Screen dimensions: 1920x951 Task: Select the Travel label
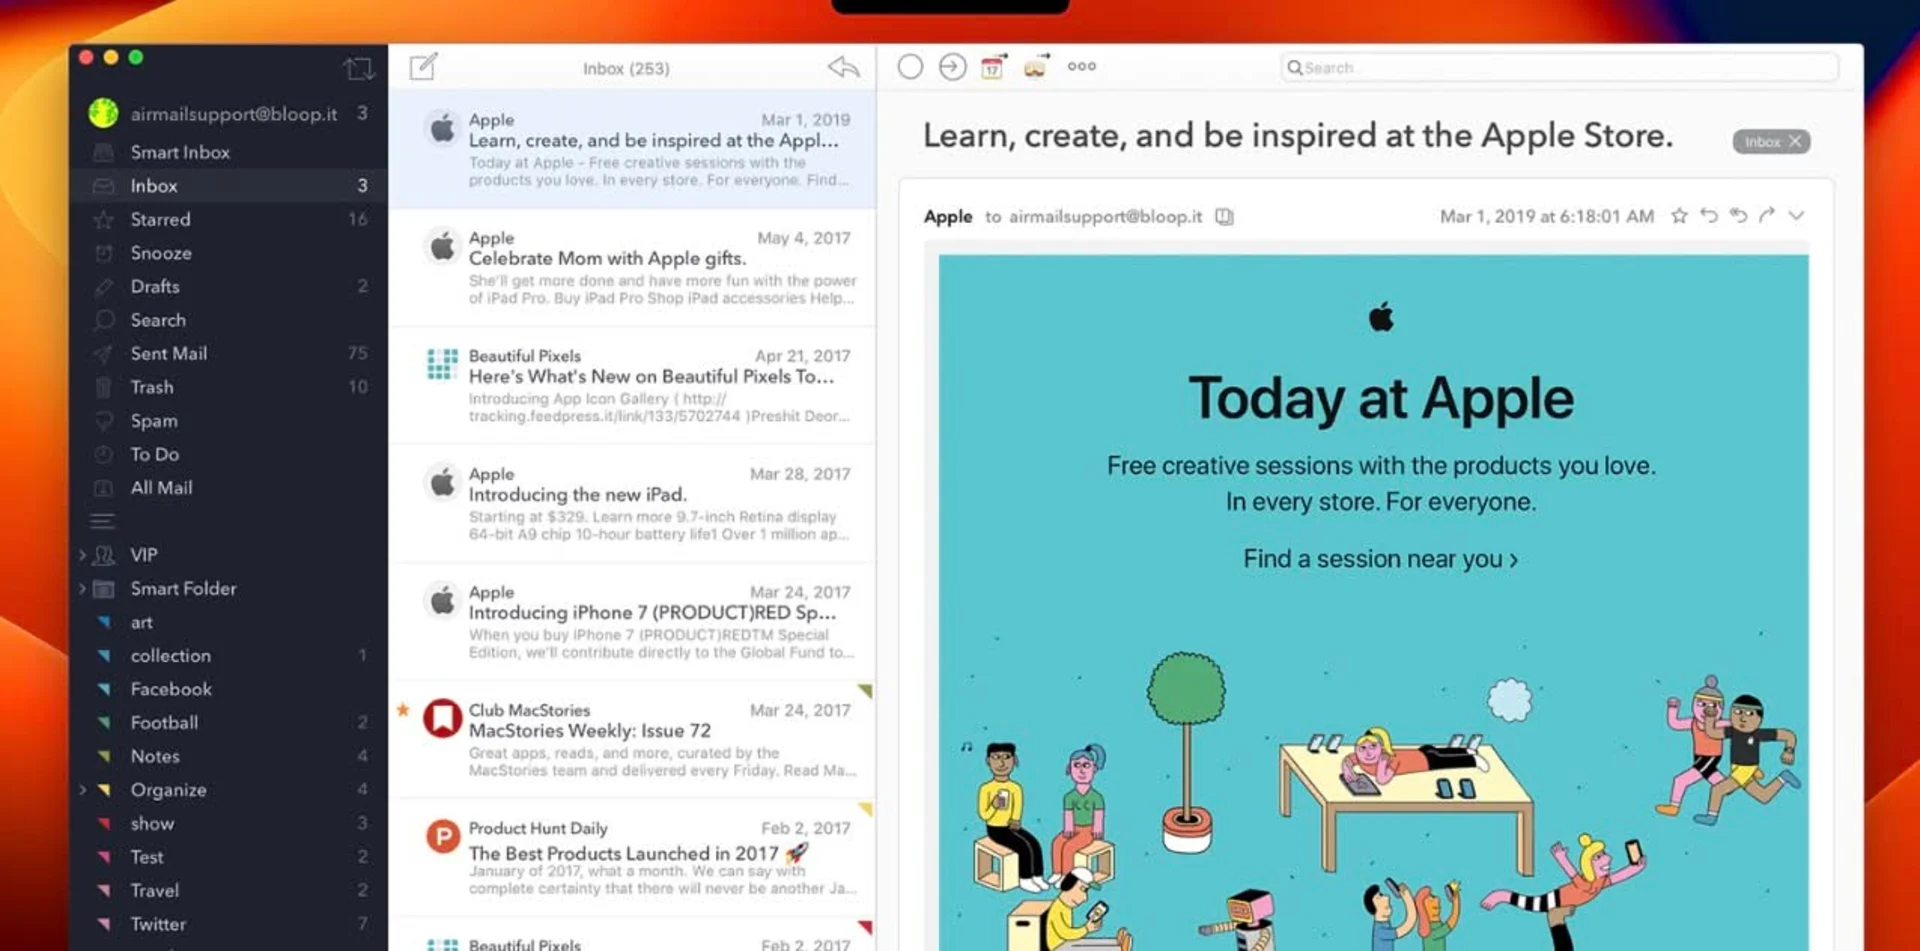point(228,891)
